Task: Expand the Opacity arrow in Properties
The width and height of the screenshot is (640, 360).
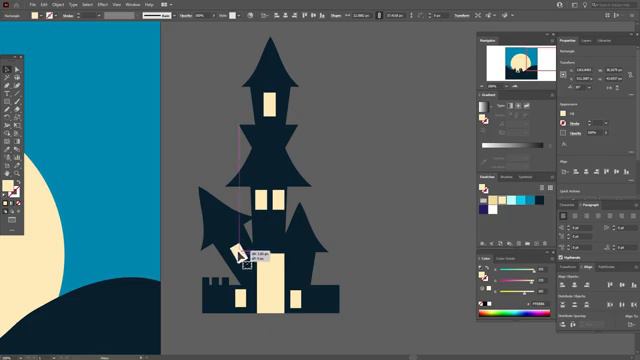Action: pyautogui.click(x=606, y=133)
